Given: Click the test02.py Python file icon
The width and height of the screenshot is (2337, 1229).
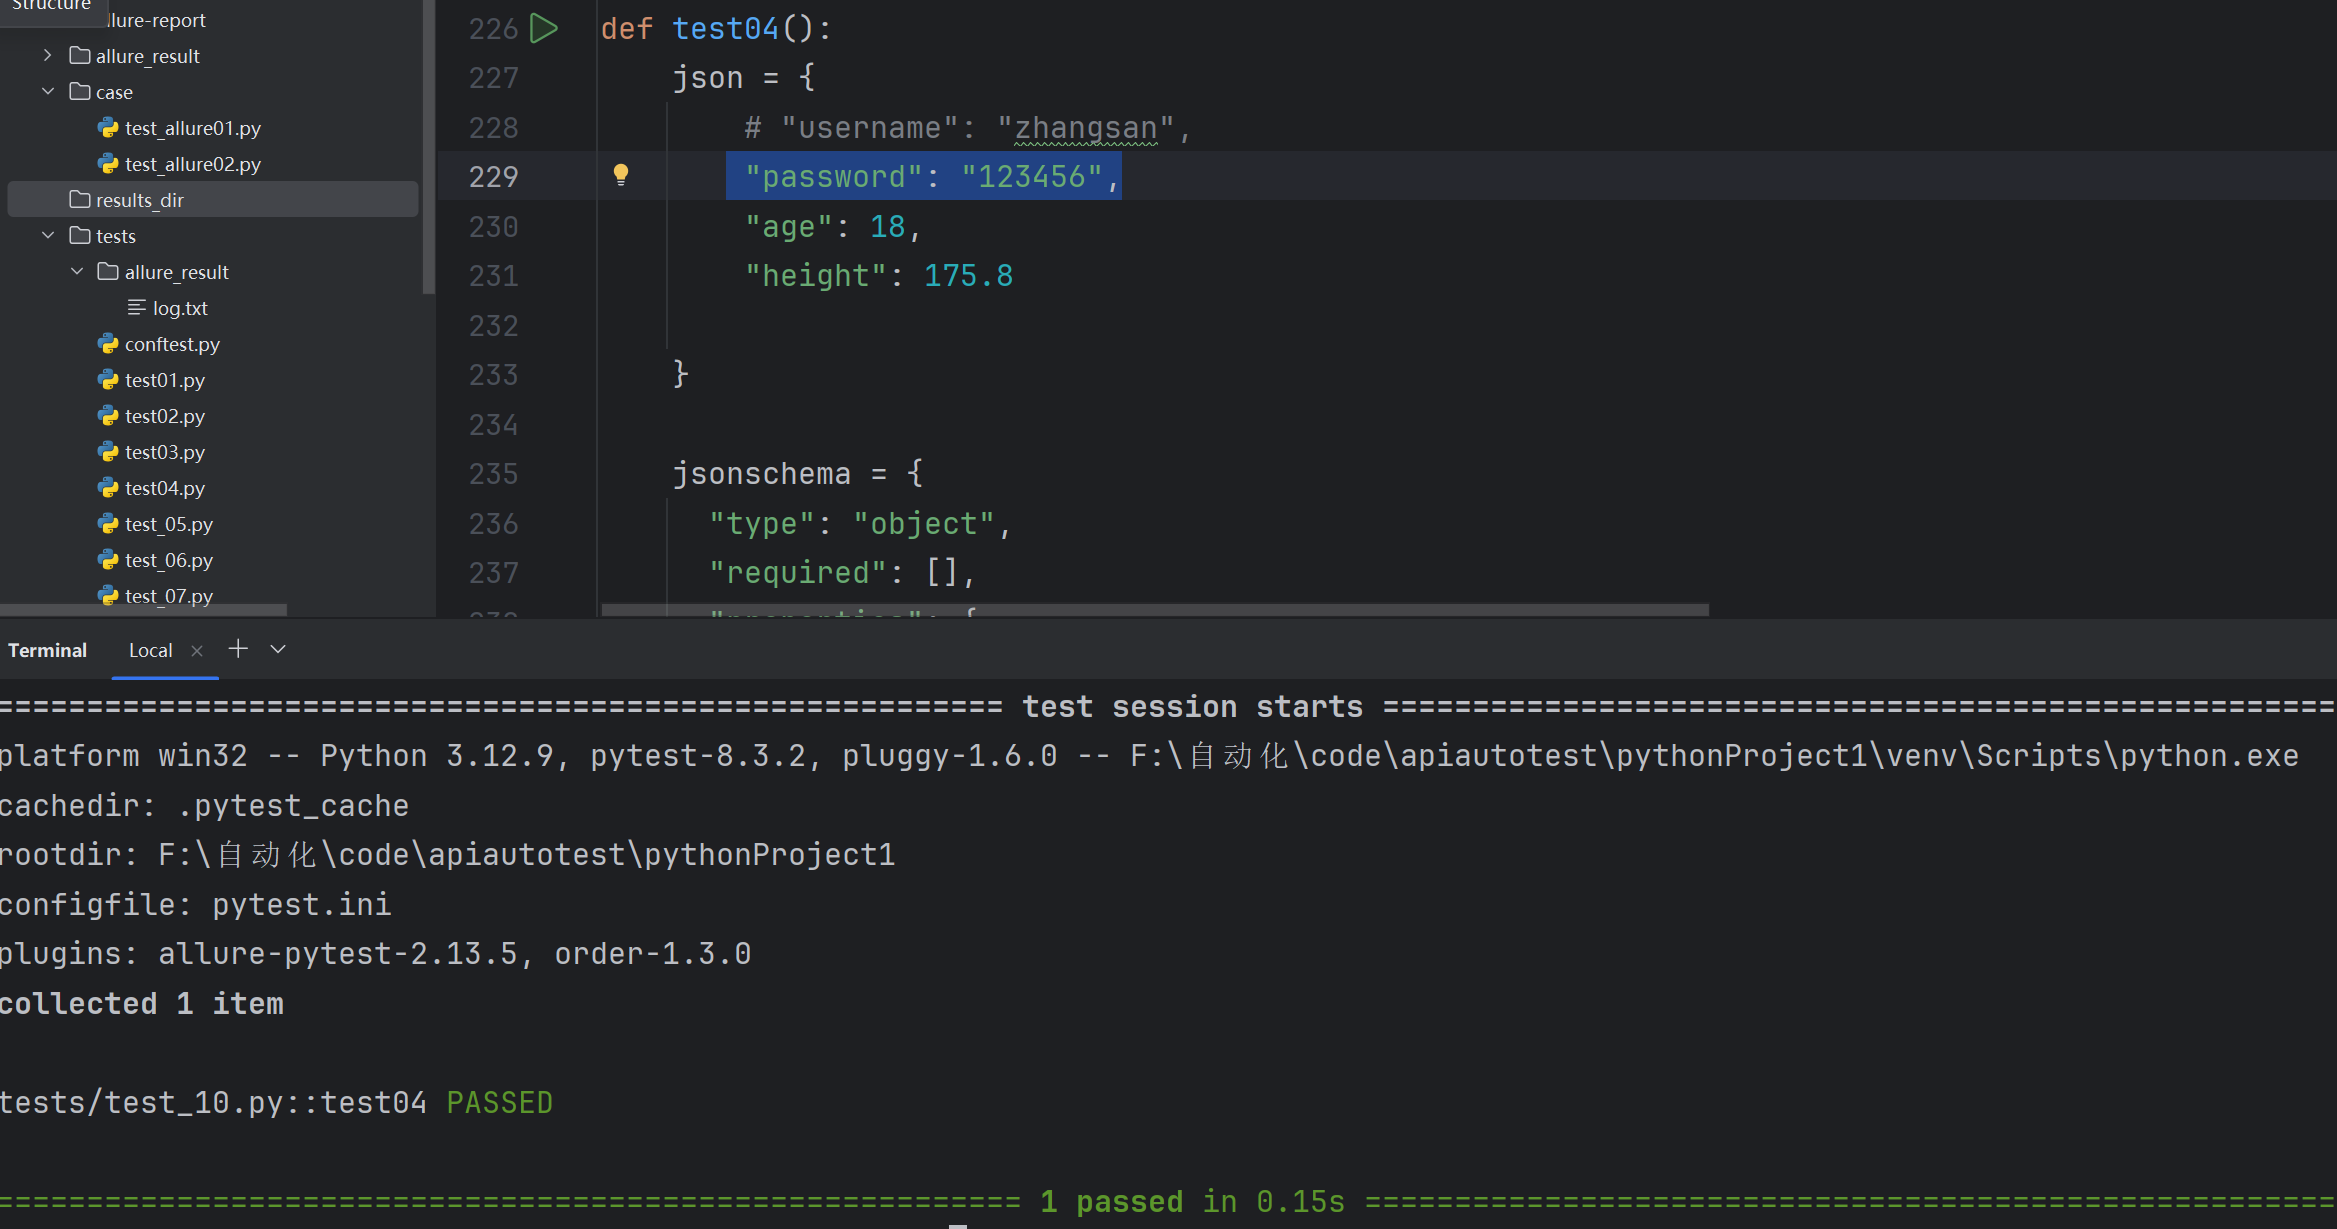Looking at the screenshot, I should (x=108, y=416).
